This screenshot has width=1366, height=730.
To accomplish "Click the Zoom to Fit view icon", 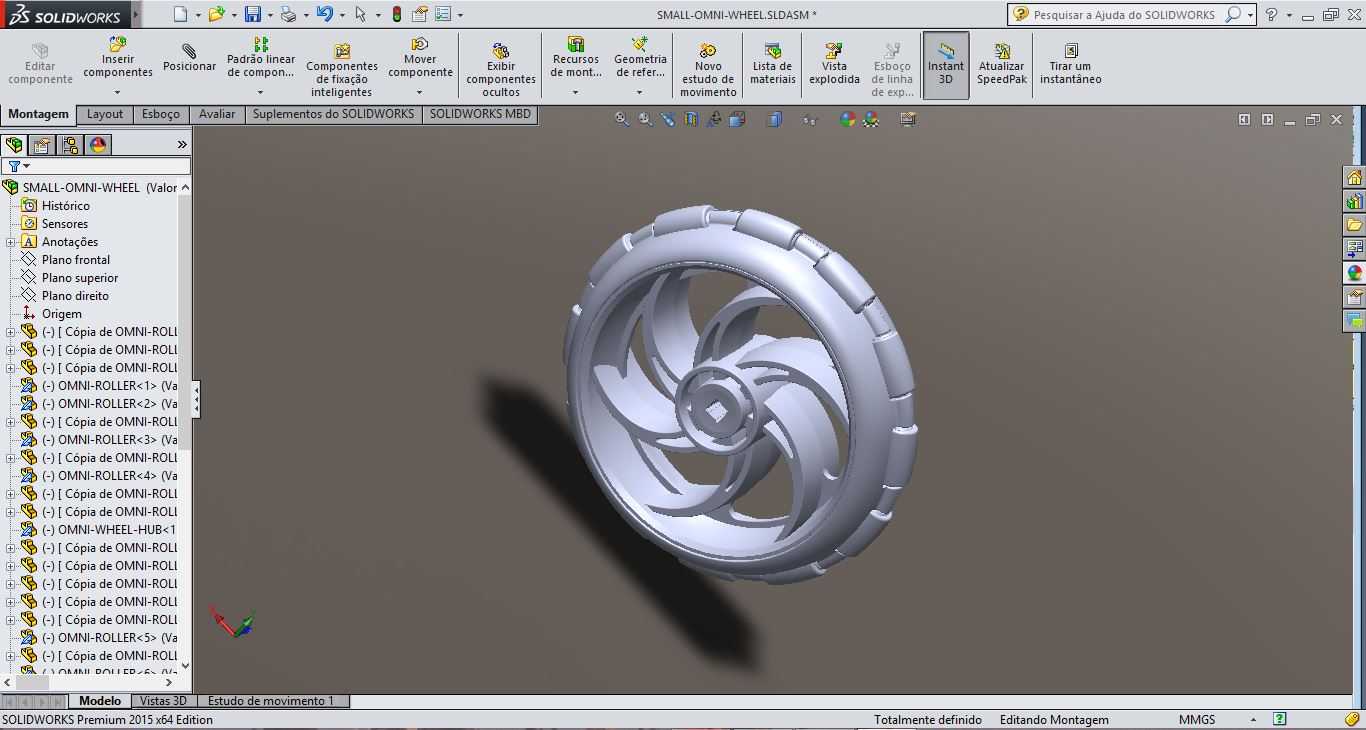I will point(622,119).
